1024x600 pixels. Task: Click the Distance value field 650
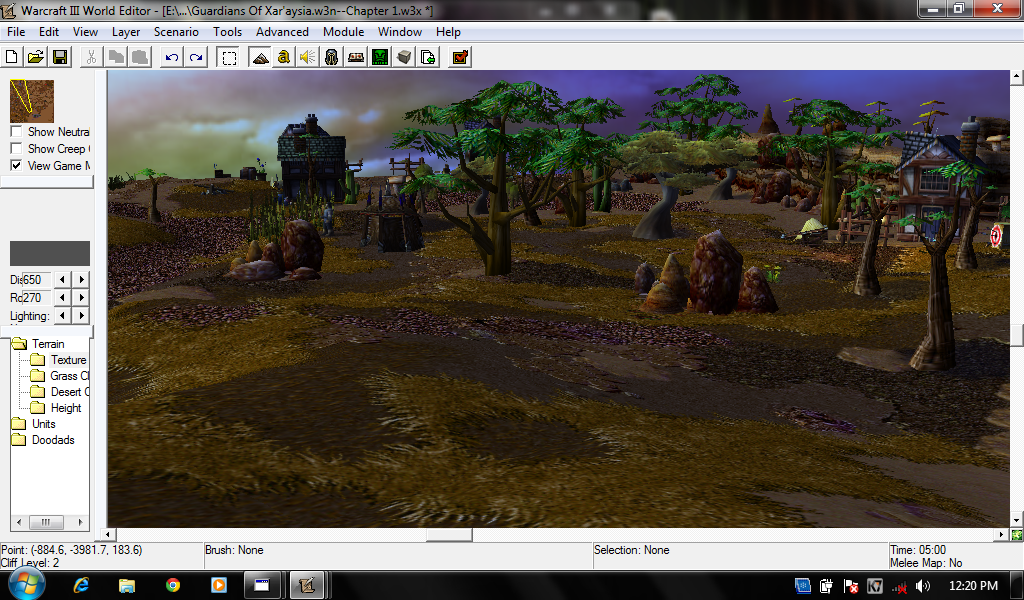37,279
